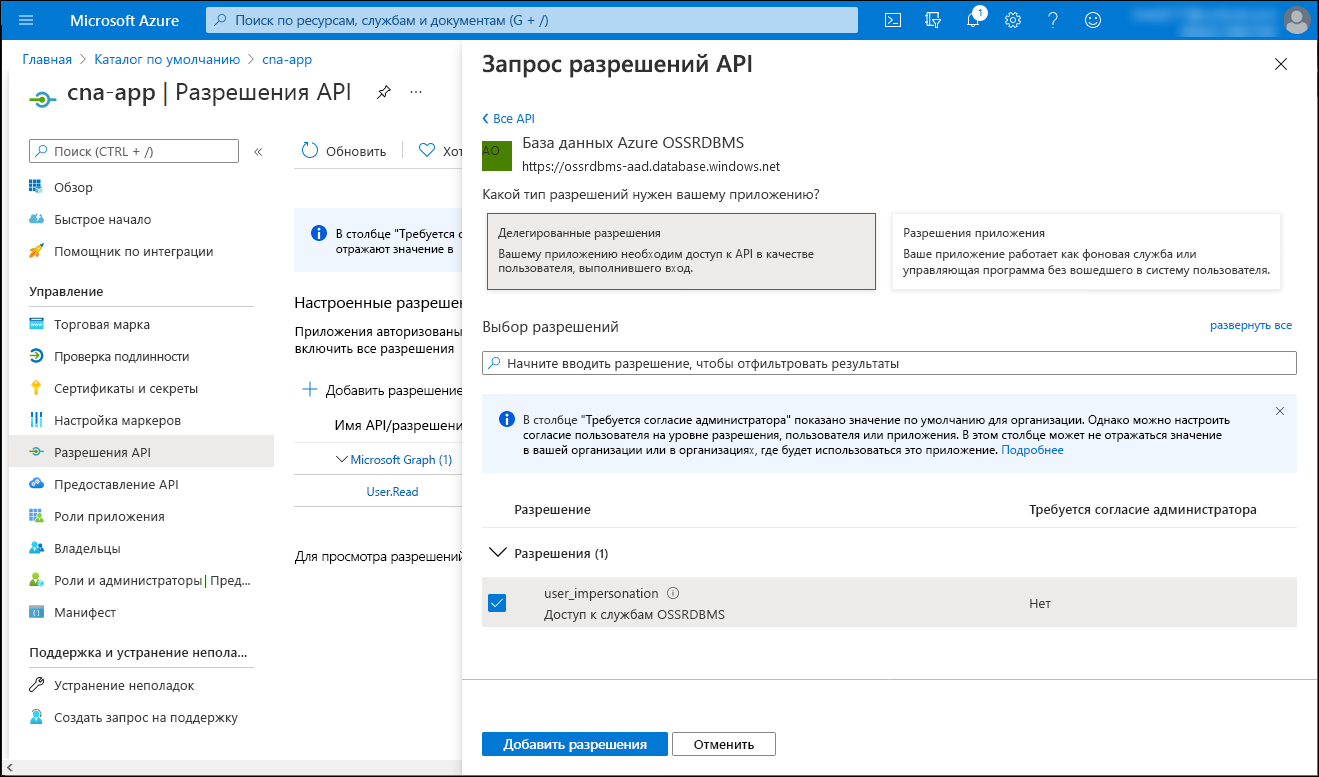
Task: Open the User.Read permission link
Action: pyautogui.click(x=392, y=491)
